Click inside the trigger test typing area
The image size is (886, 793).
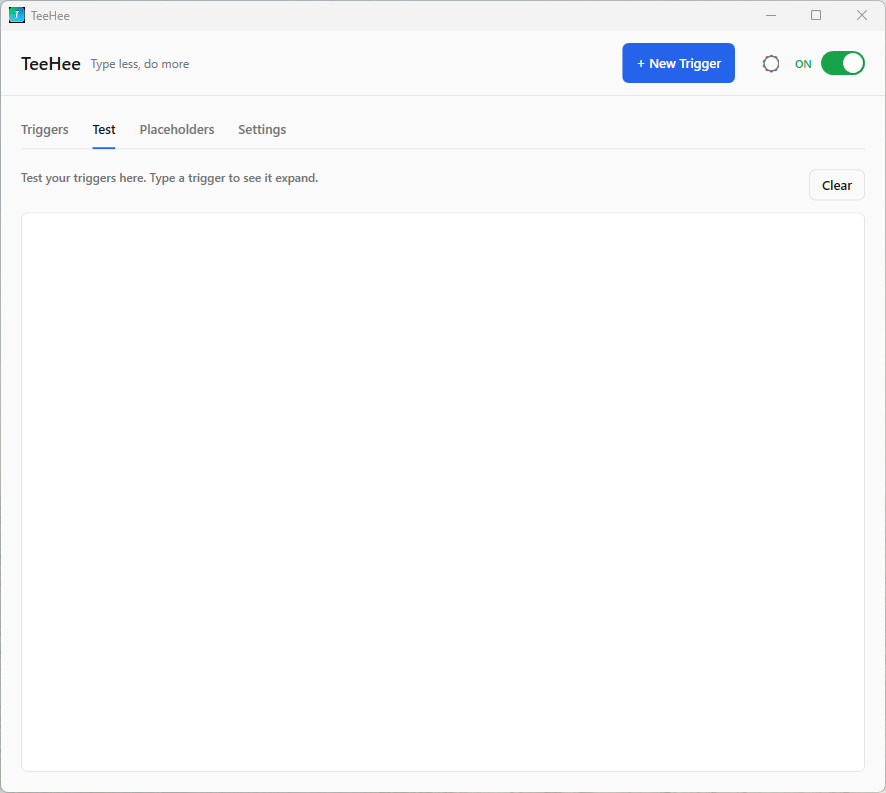(443, 492)
